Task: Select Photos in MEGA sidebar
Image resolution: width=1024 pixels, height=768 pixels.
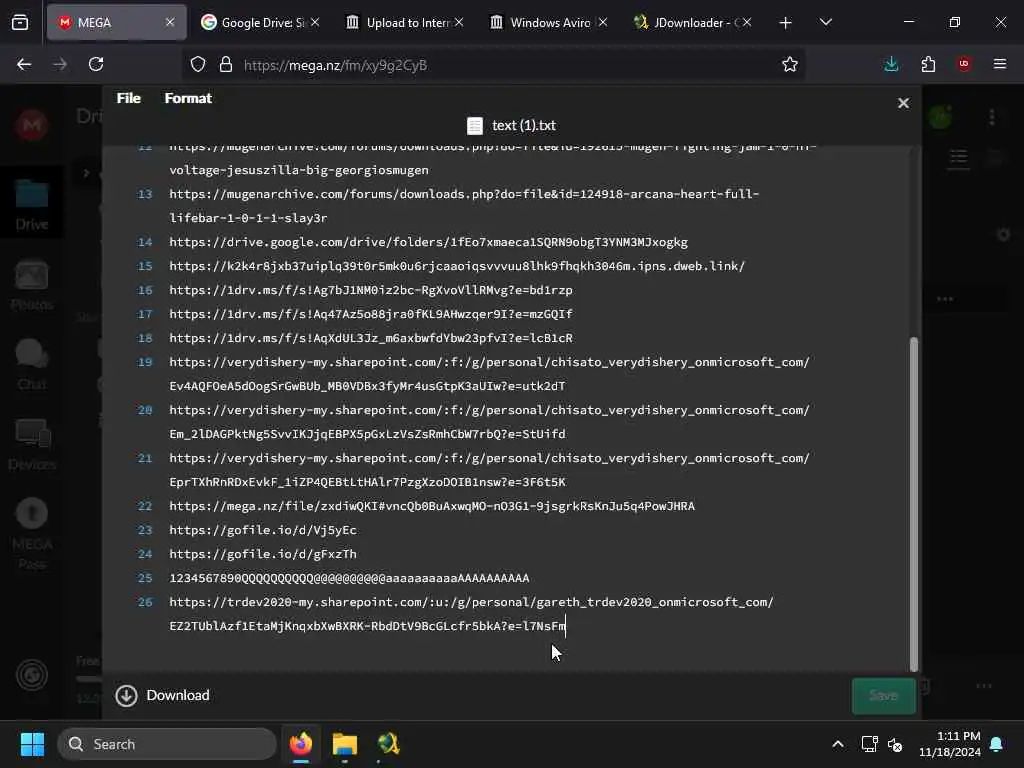Action: coord(31,285)
